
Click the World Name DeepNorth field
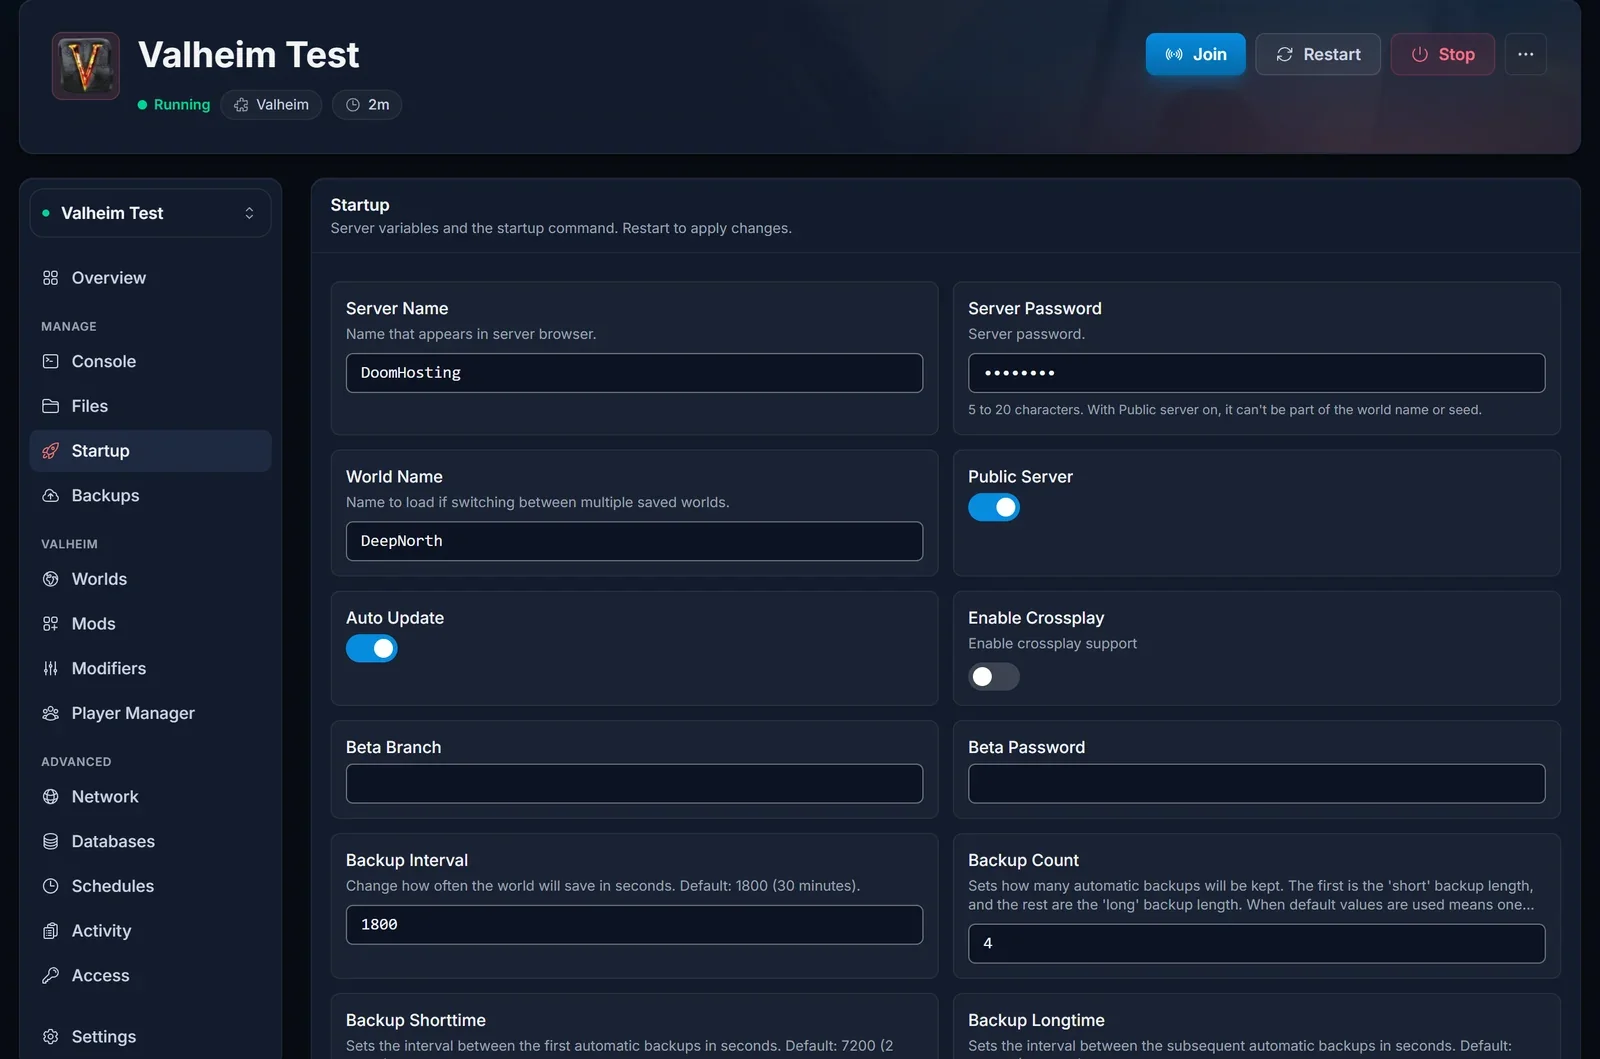tap(634, 541)
